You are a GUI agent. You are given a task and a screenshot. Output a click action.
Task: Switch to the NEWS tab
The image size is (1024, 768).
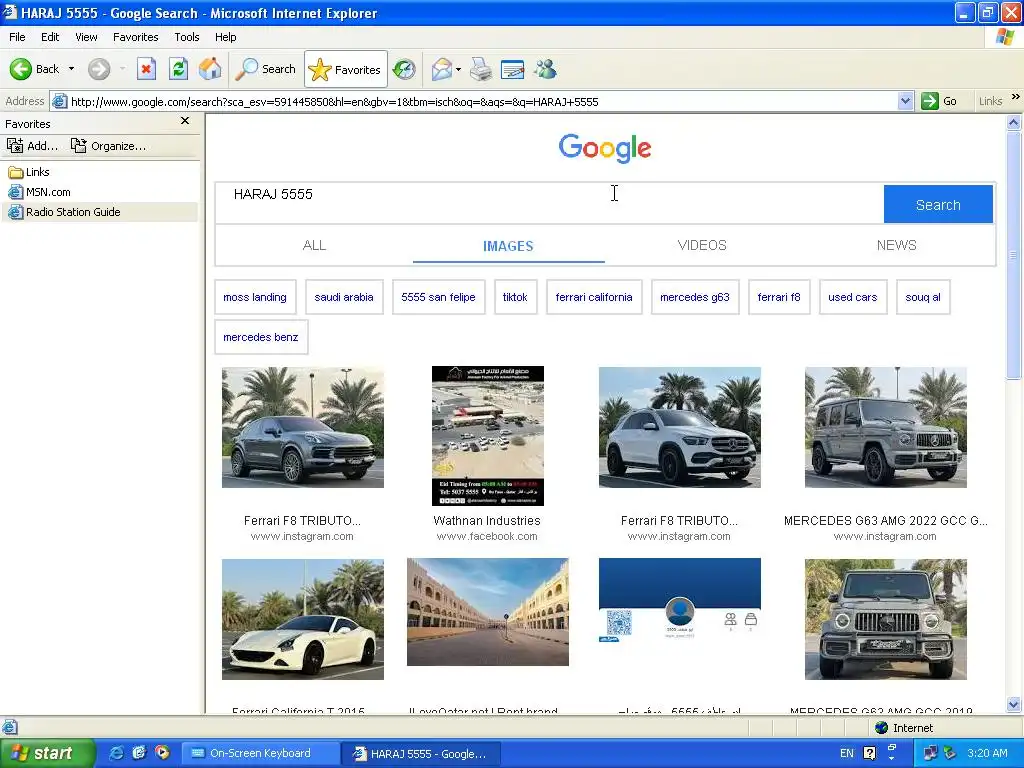point(897,246)
